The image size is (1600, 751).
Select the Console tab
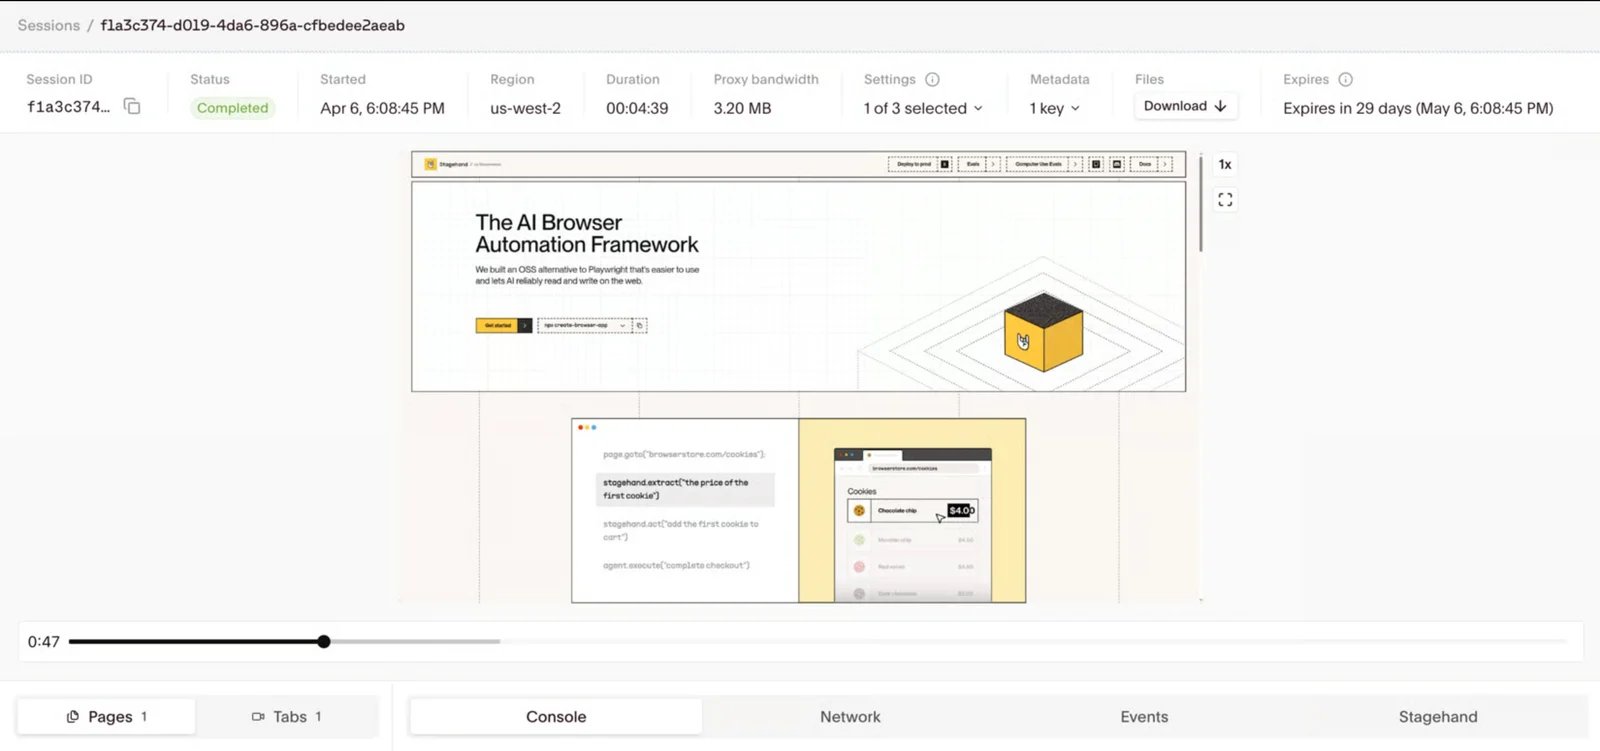(556, 716)
